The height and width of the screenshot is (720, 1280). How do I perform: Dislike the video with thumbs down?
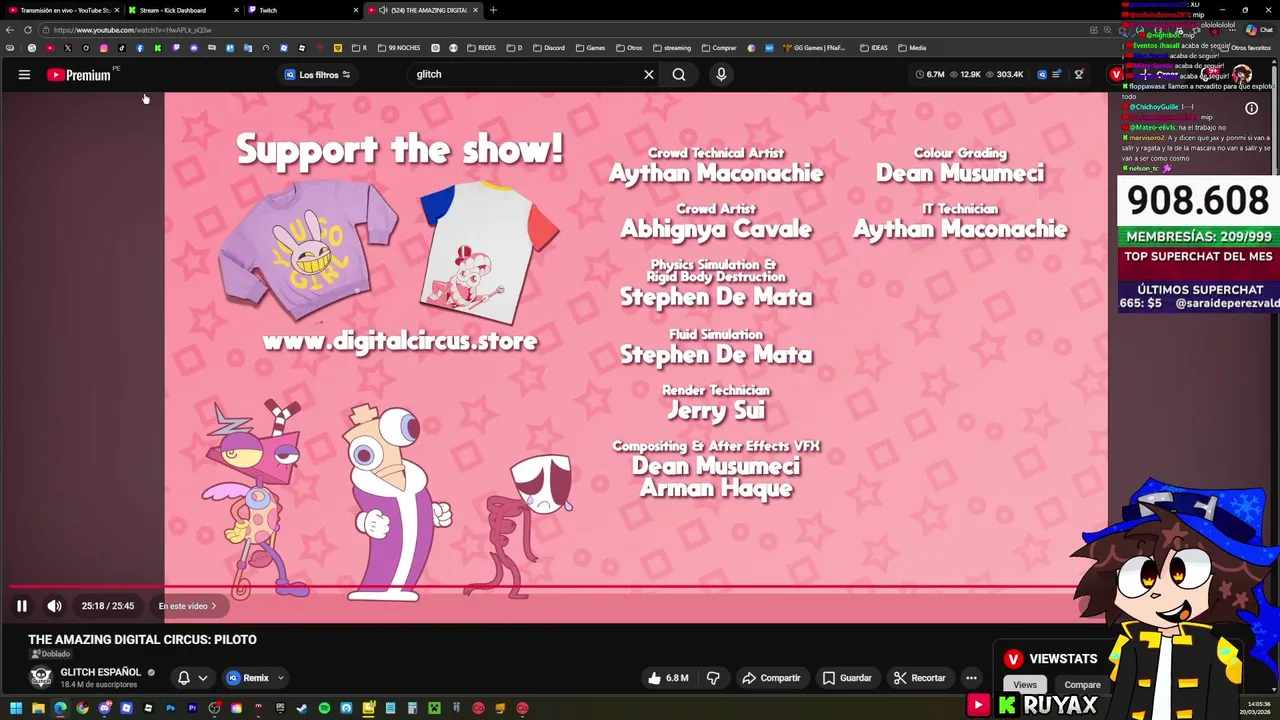(713, 678)
